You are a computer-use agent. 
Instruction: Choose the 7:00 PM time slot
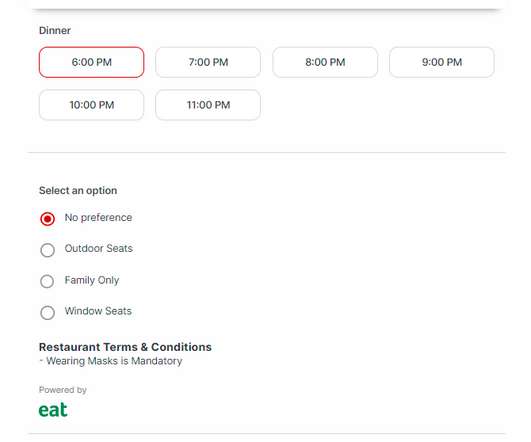click(208, 62)
